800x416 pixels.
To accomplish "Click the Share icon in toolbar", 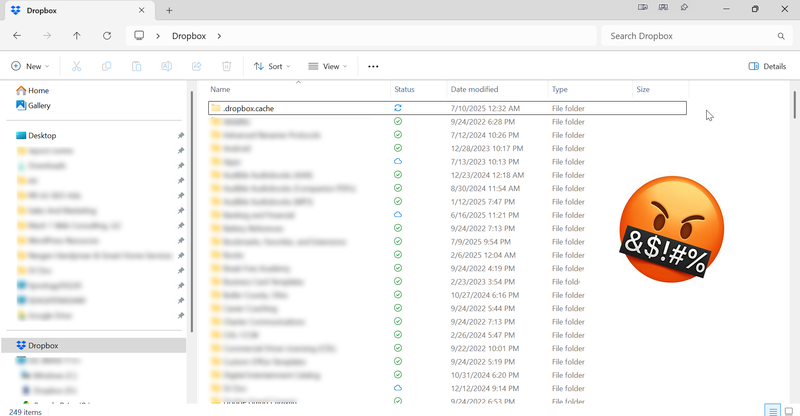I will 196,66.
